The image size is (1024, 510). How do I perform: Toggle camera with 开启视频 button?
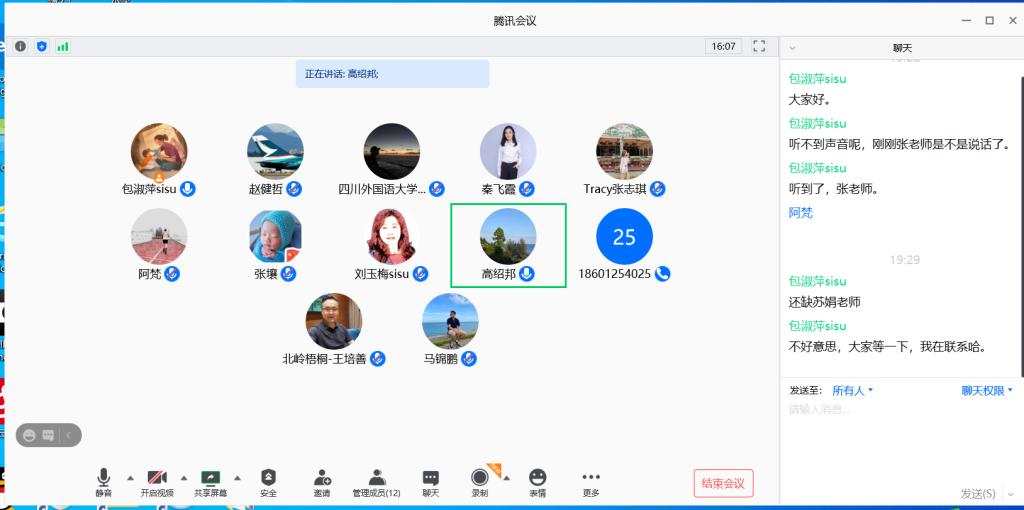[x=157, y=482]
